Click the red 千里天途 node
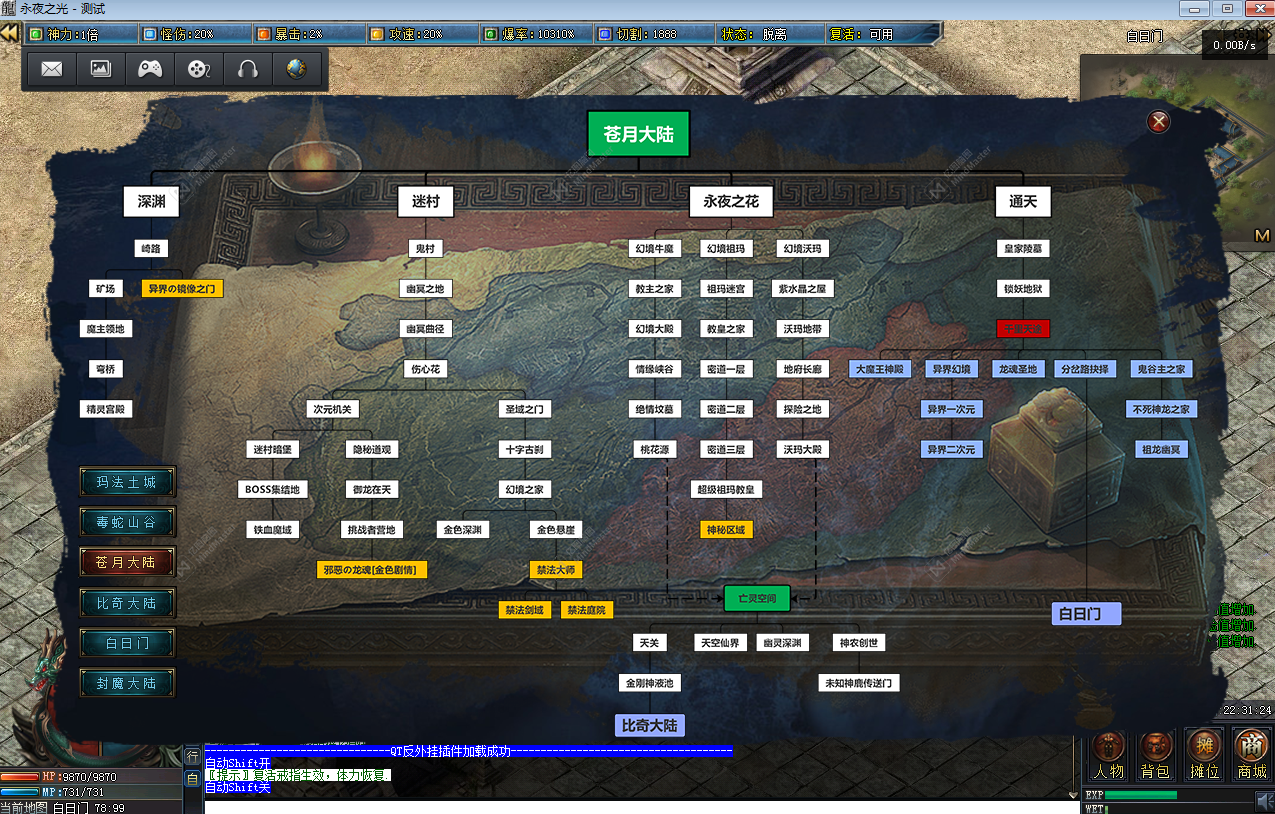Viewport: 1275px width, 814px height. 1023,329
